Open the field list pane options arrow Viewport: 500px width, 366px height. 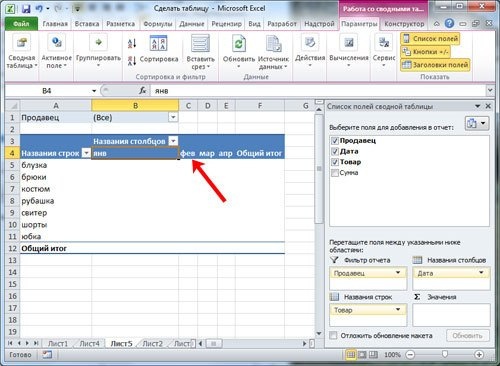tap(477, 106)
